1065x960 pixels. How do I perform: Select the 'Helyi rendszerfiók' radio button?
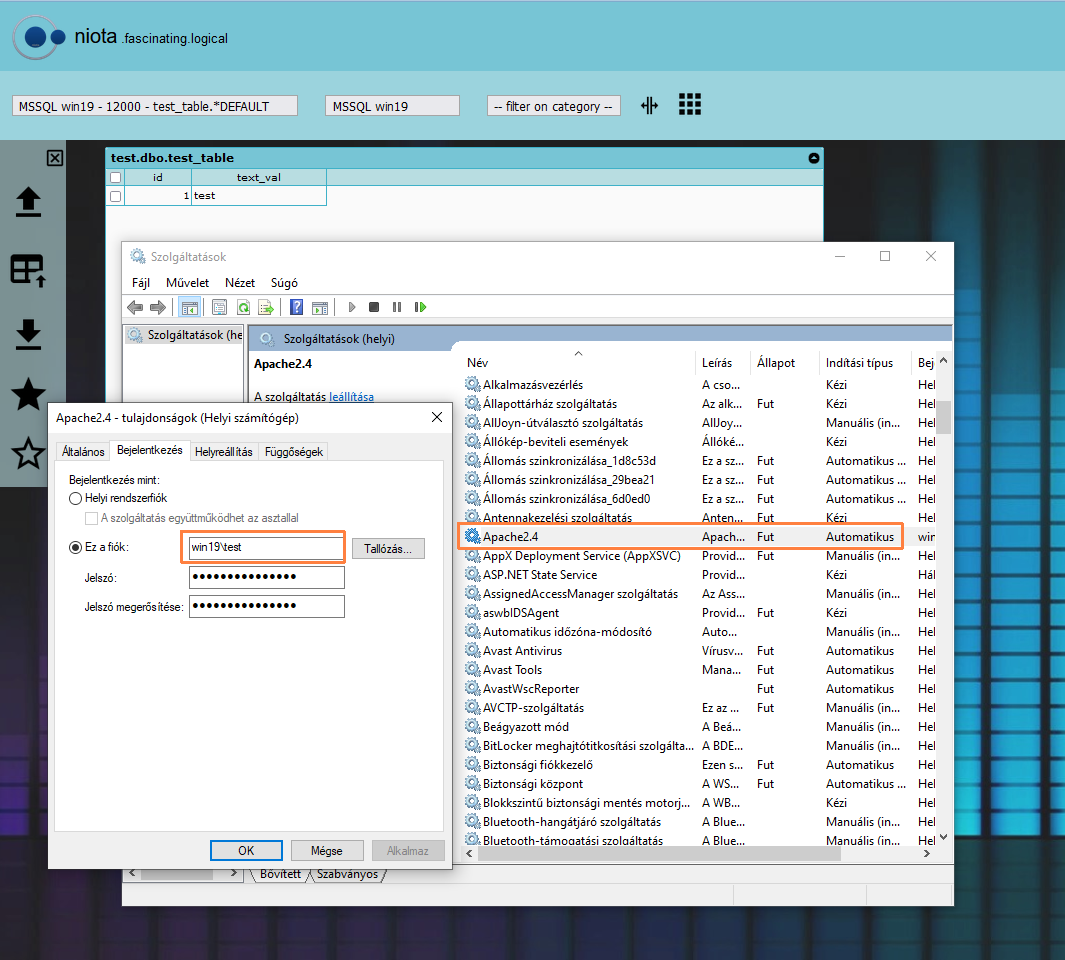point(75,498)
